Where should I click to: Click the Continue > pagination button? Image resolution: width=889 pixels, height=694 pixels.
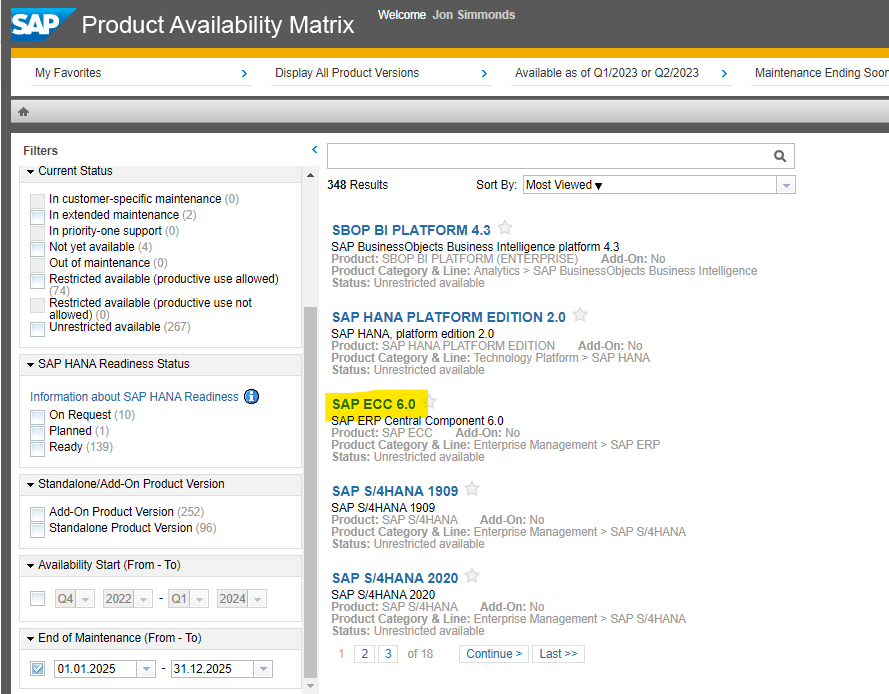(x=494, y=654)
